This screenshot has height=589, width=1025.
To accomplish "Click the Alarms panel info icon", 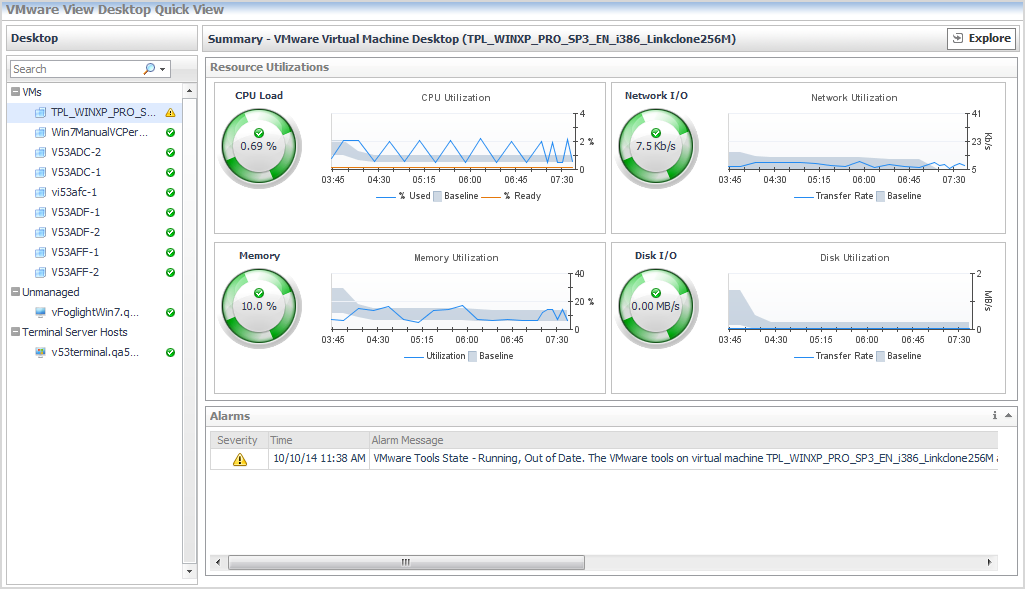I will click(995, 415).
